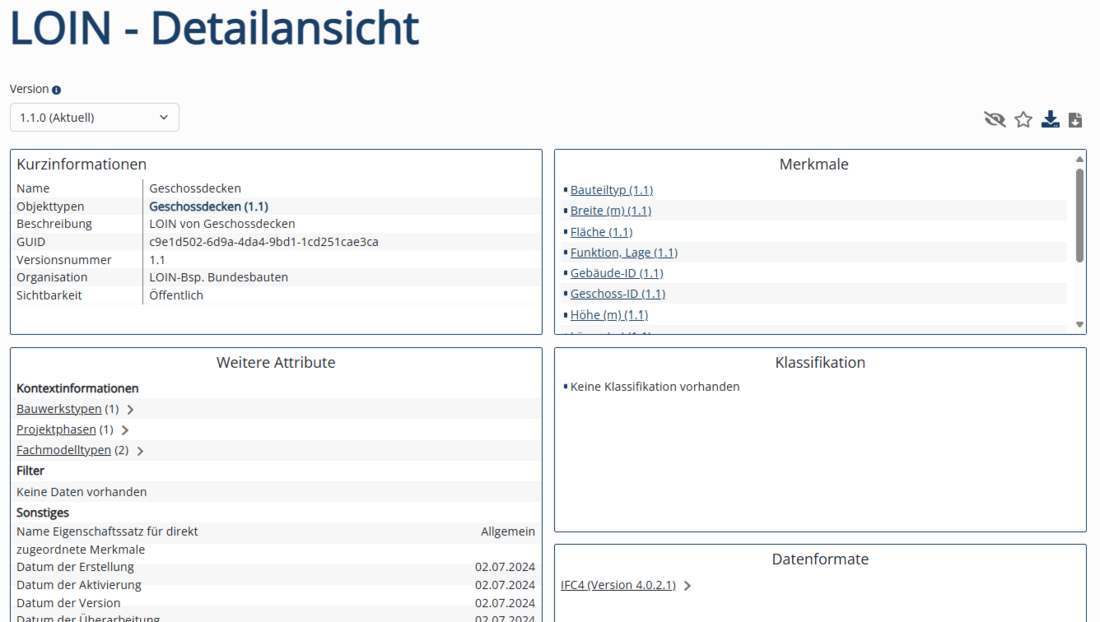Image resolution: width=1100 pixels, height=622 pixels.
Task: Expand the Fachmodelltypen chevron
Action: click(x=140, y=451)
